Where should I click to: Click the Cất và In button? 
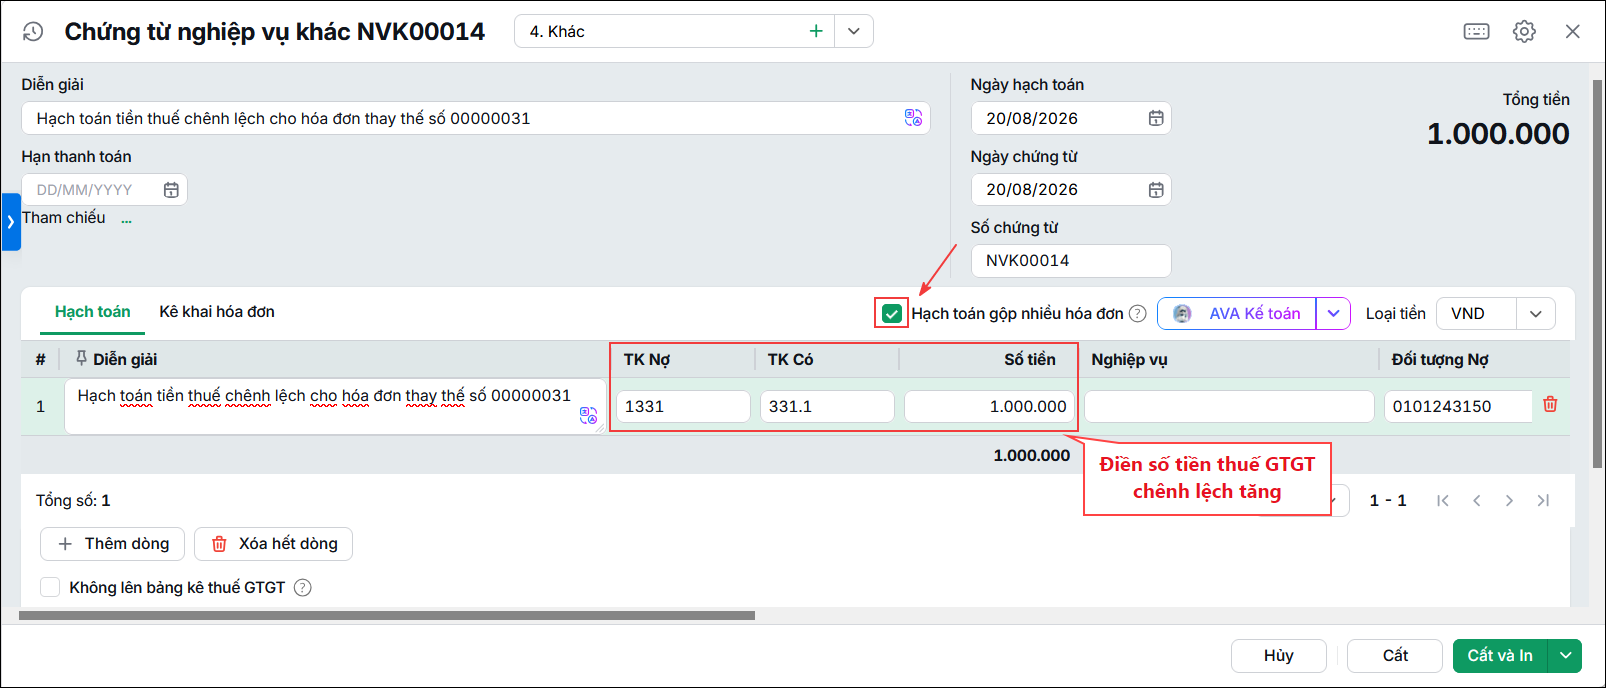coord(1500,656)
